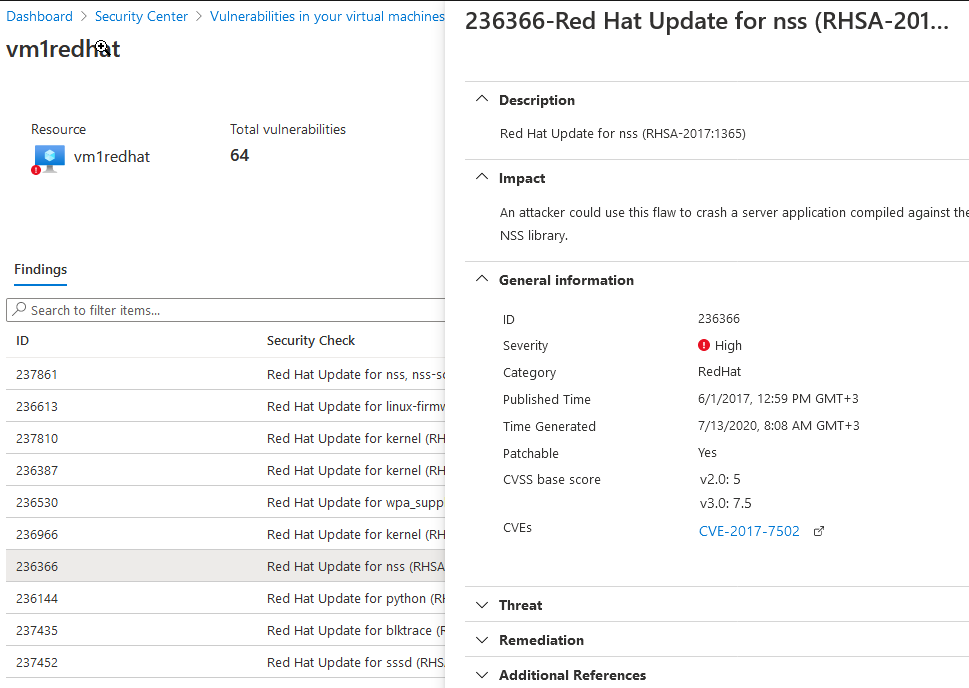Select finding row 237452
The image size is (969, 688).
point(226,663)
